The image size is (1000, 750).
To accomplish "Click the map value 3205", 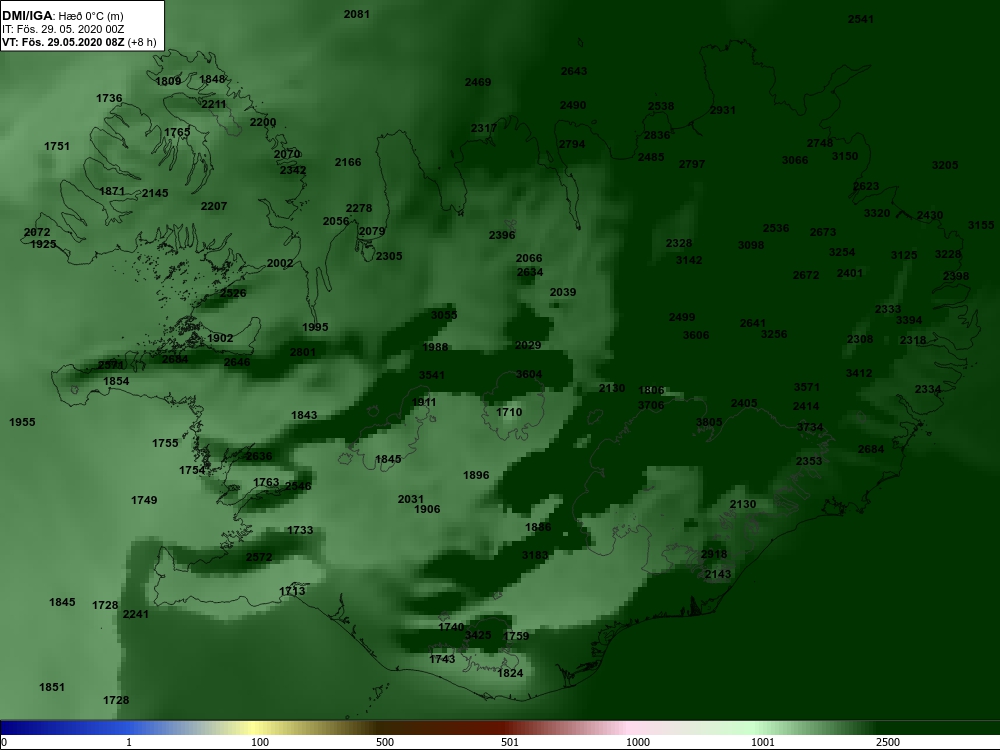I will 945,165.
